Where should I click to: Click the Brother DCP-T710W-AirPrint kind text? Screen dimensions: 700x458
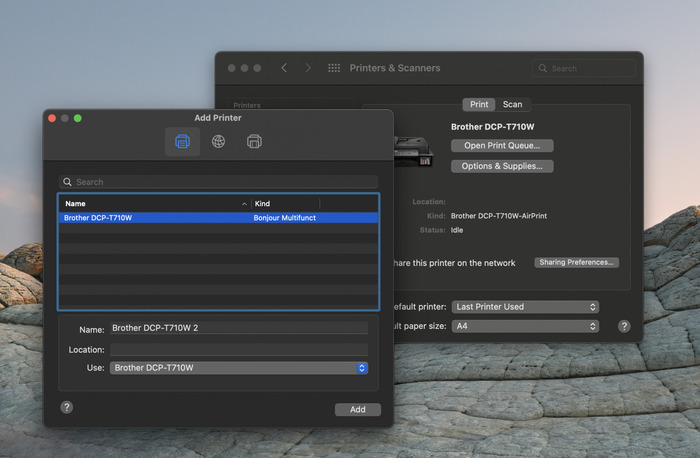499,216
